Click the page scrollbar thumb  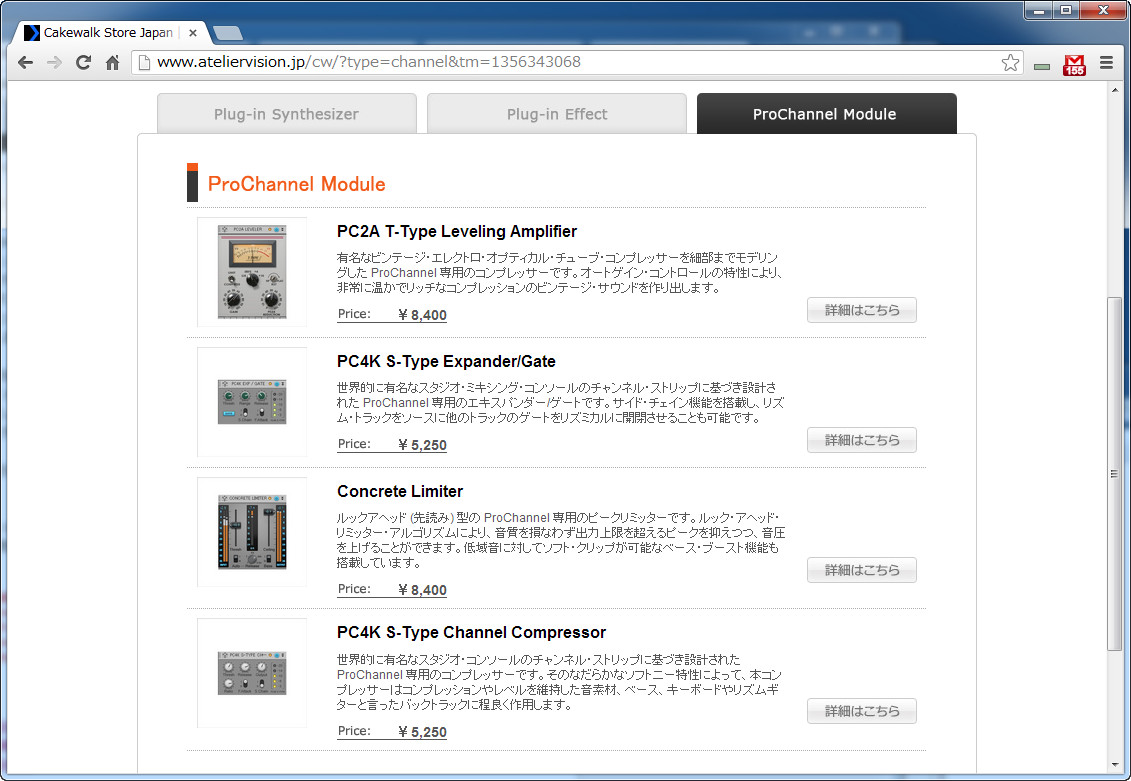tap(1114, 474)
